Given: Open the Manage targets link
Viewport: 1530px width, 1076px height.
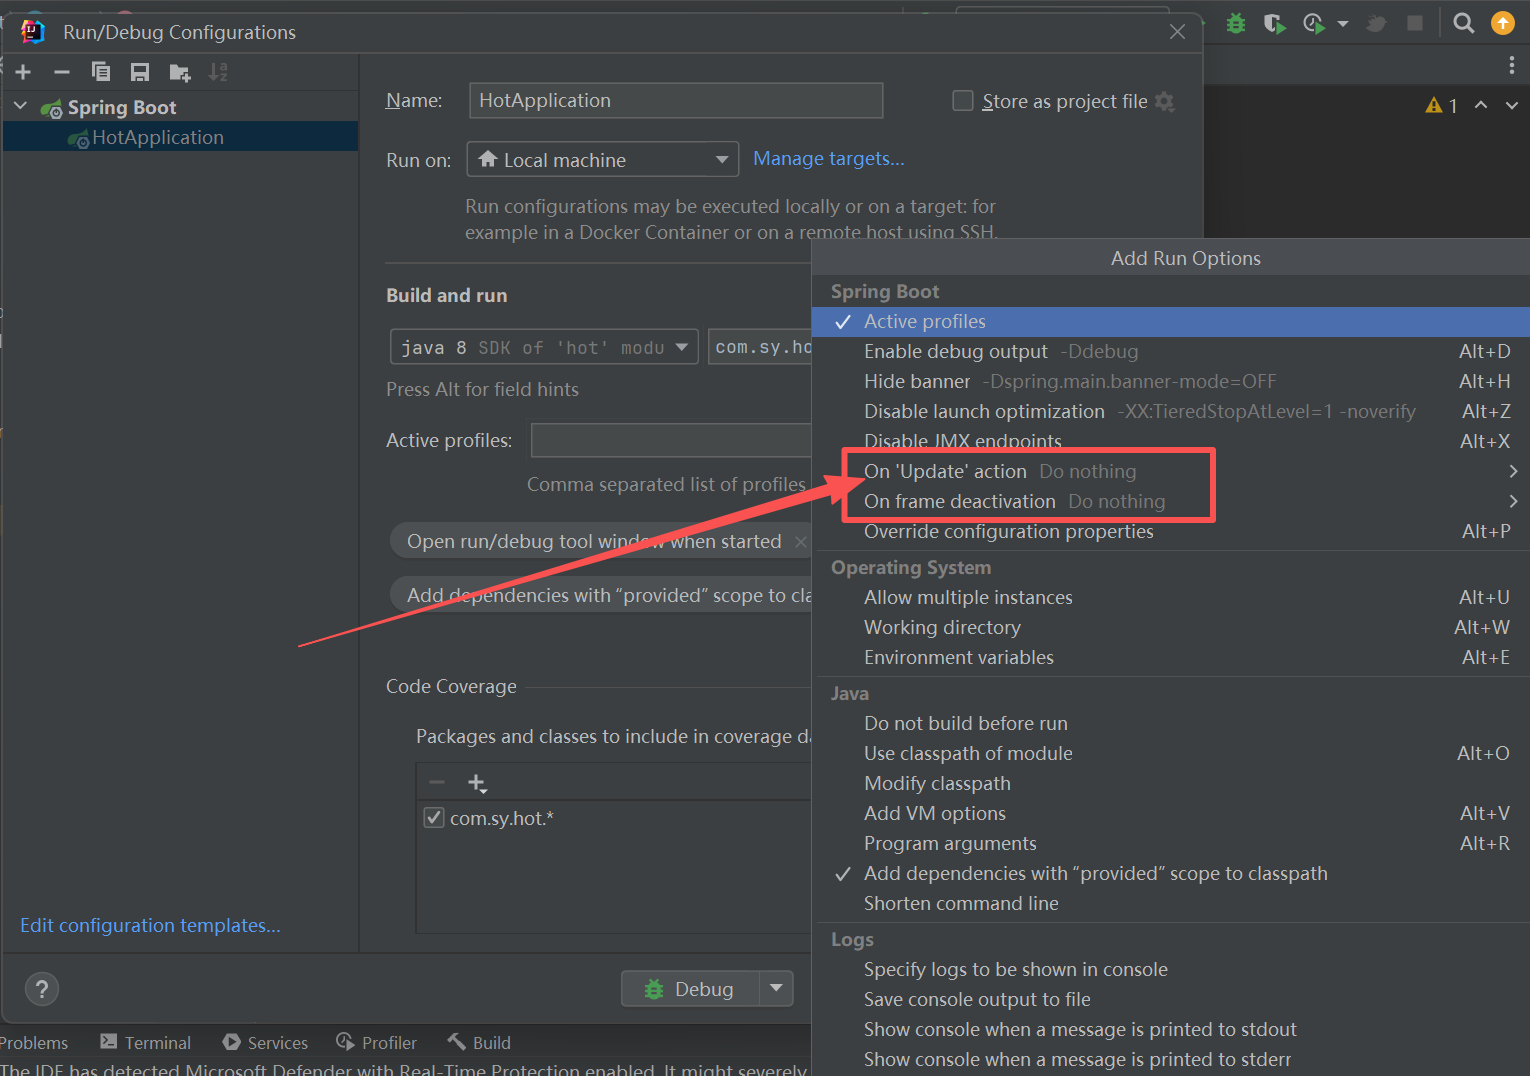Looking at the screenshot, I should tap(828, 159).
